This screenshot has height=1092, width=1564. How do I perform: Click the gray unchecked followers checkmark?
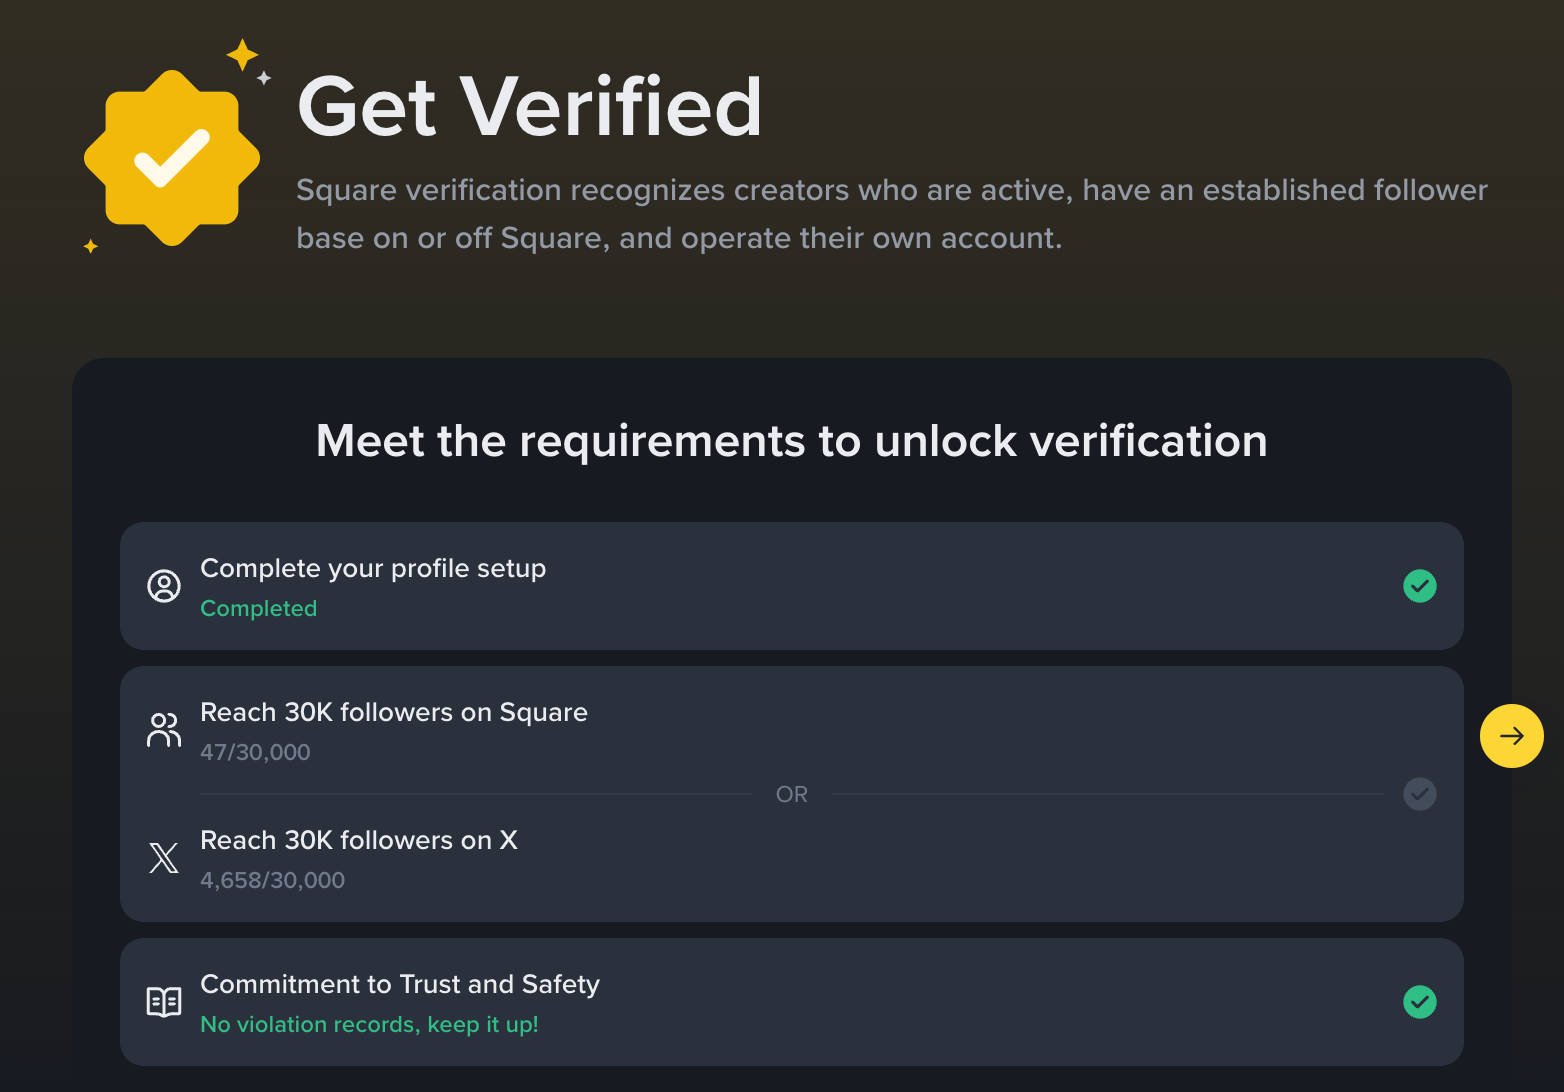pos(1420,794)
